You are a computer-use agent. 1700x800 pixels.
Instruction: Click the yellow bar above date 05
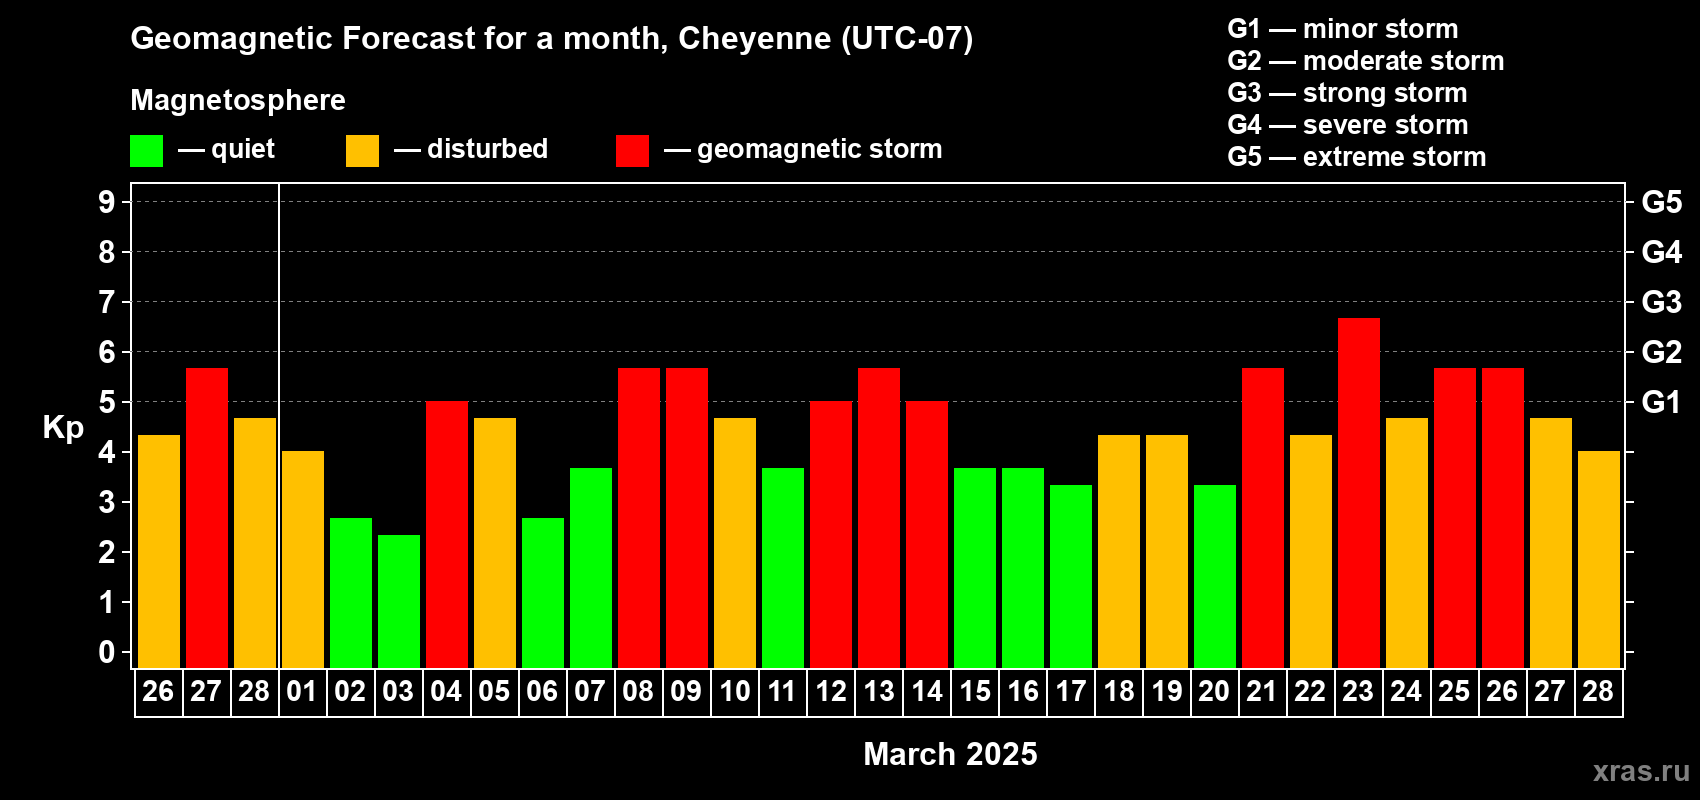point(495,543)
